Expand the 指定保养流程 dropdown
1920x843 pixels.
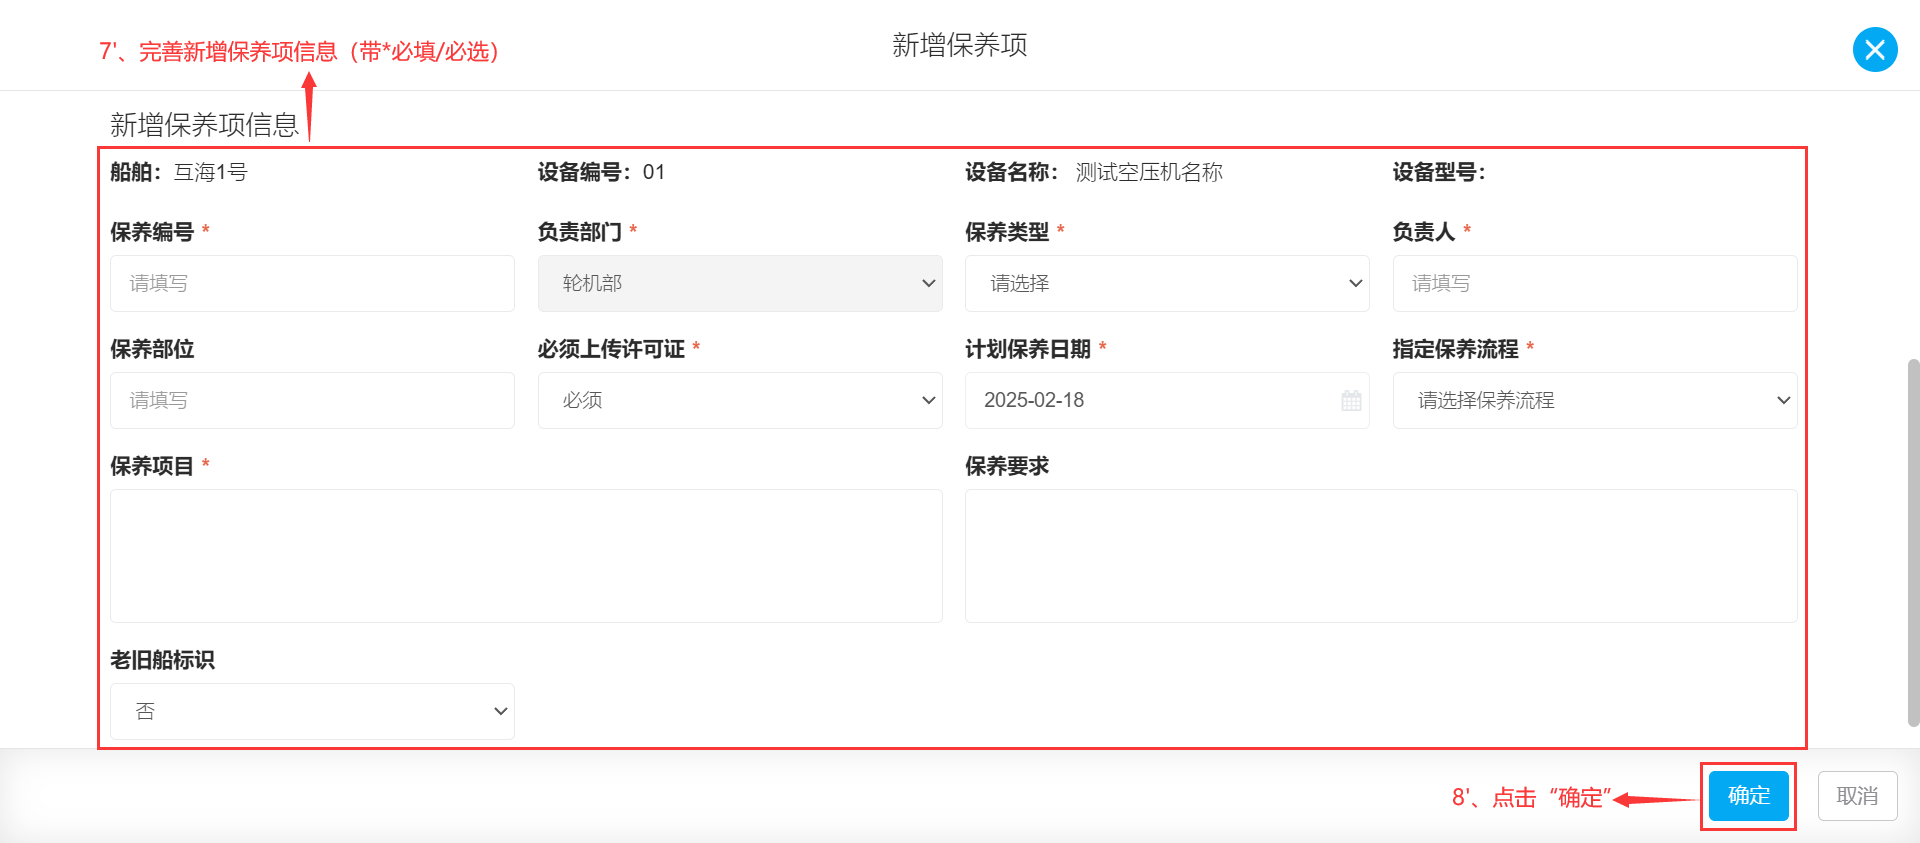(x=1595, y=400)
